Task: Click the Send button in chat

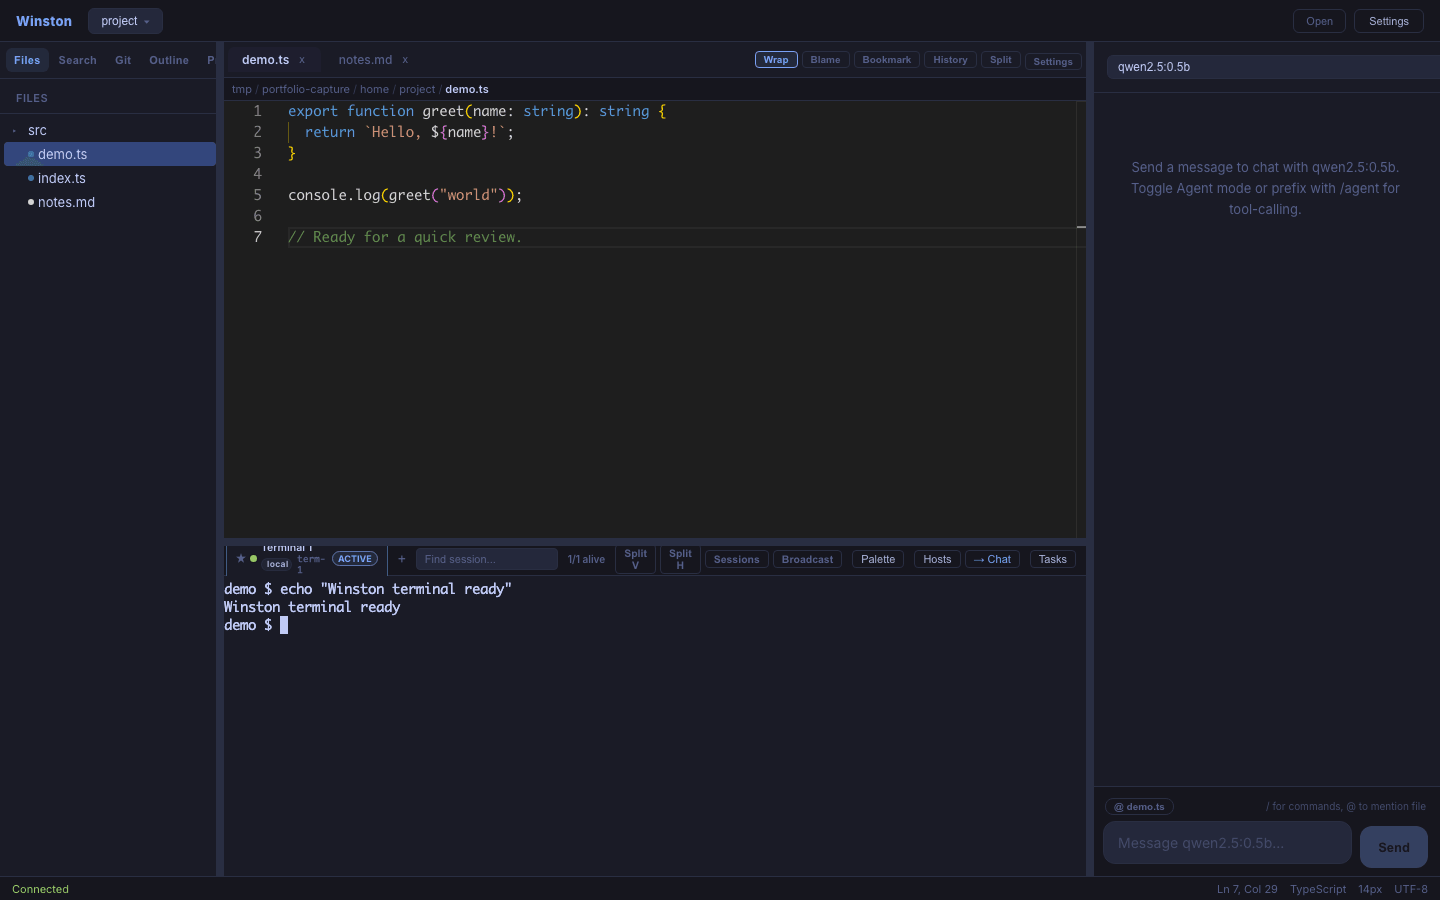Action: tap(1394, 847)
